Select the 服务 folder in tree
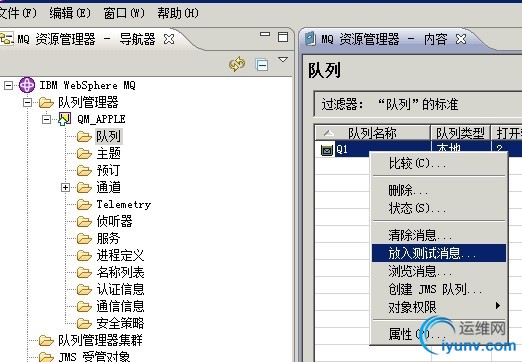Viewport: 522px width, 362px height. pos(108,238)
